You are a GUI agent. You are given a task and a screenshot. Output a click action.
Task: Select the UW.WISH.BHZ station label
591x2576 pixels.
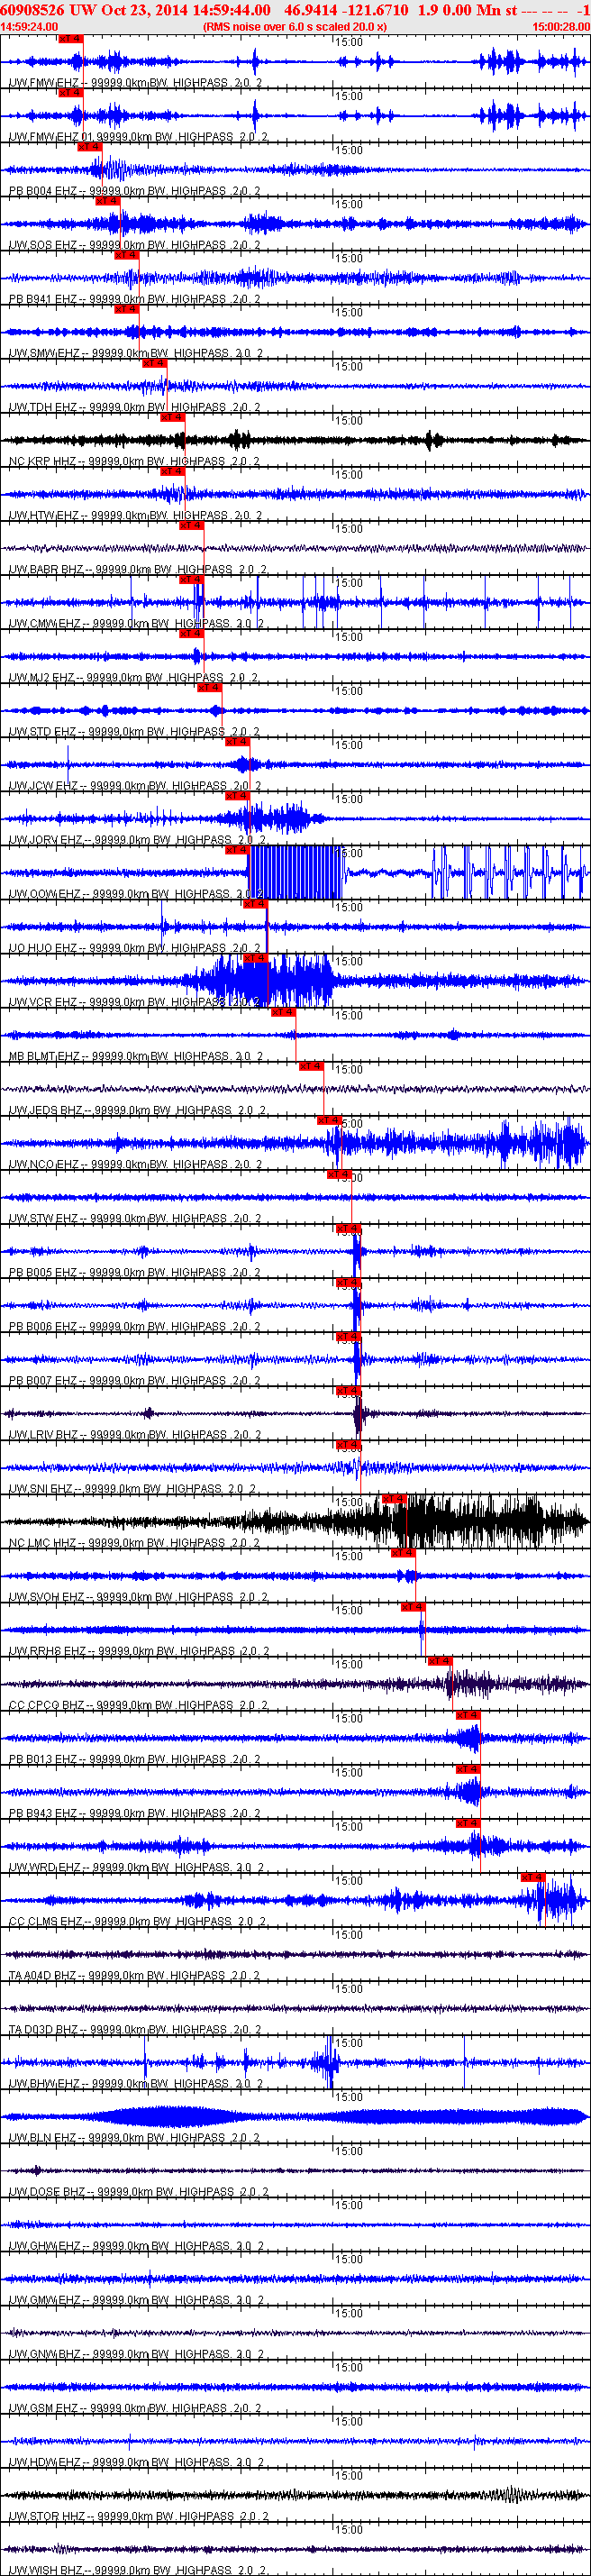point(137,2569)
